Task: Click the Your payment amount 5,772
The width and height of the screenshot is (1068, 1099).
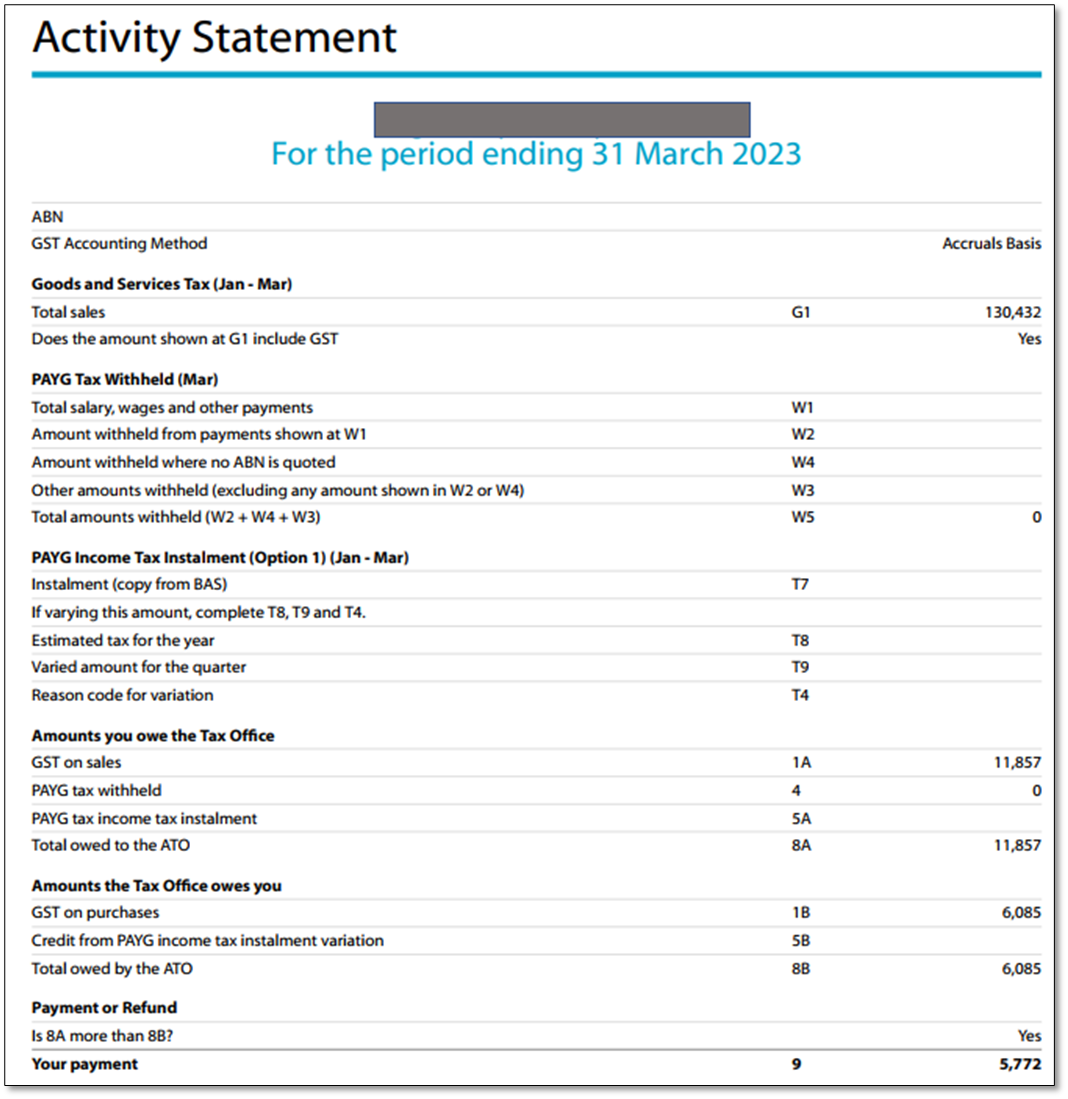Action: (1021, 1064)
